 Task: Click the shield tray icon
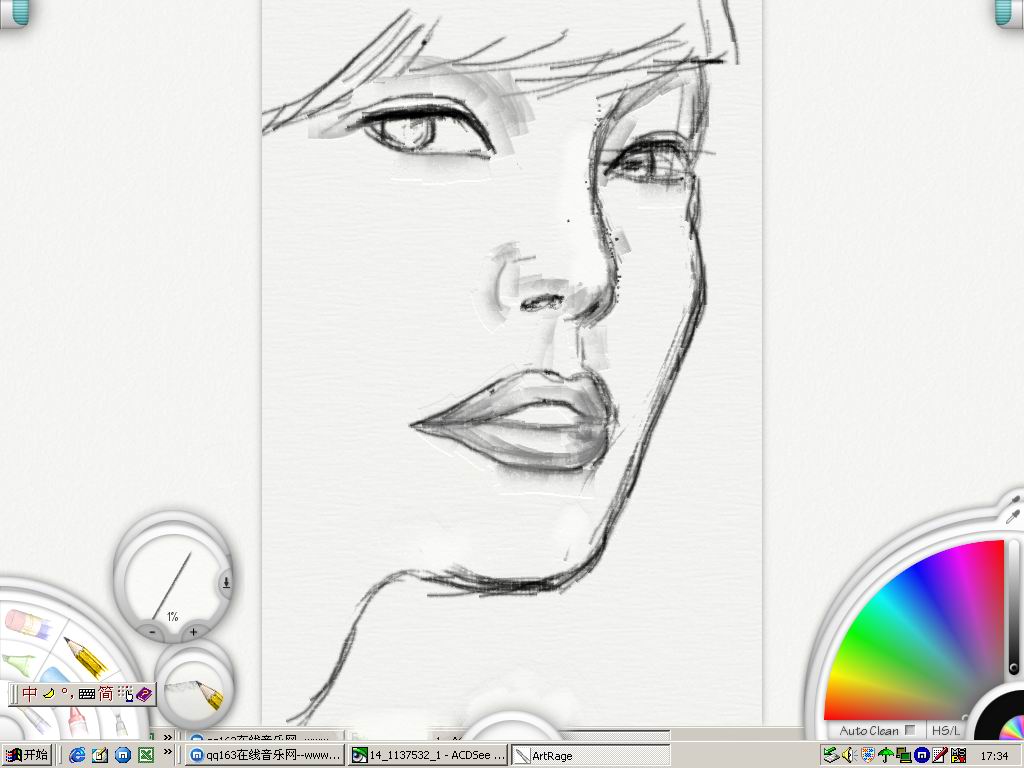coord(867,755)
